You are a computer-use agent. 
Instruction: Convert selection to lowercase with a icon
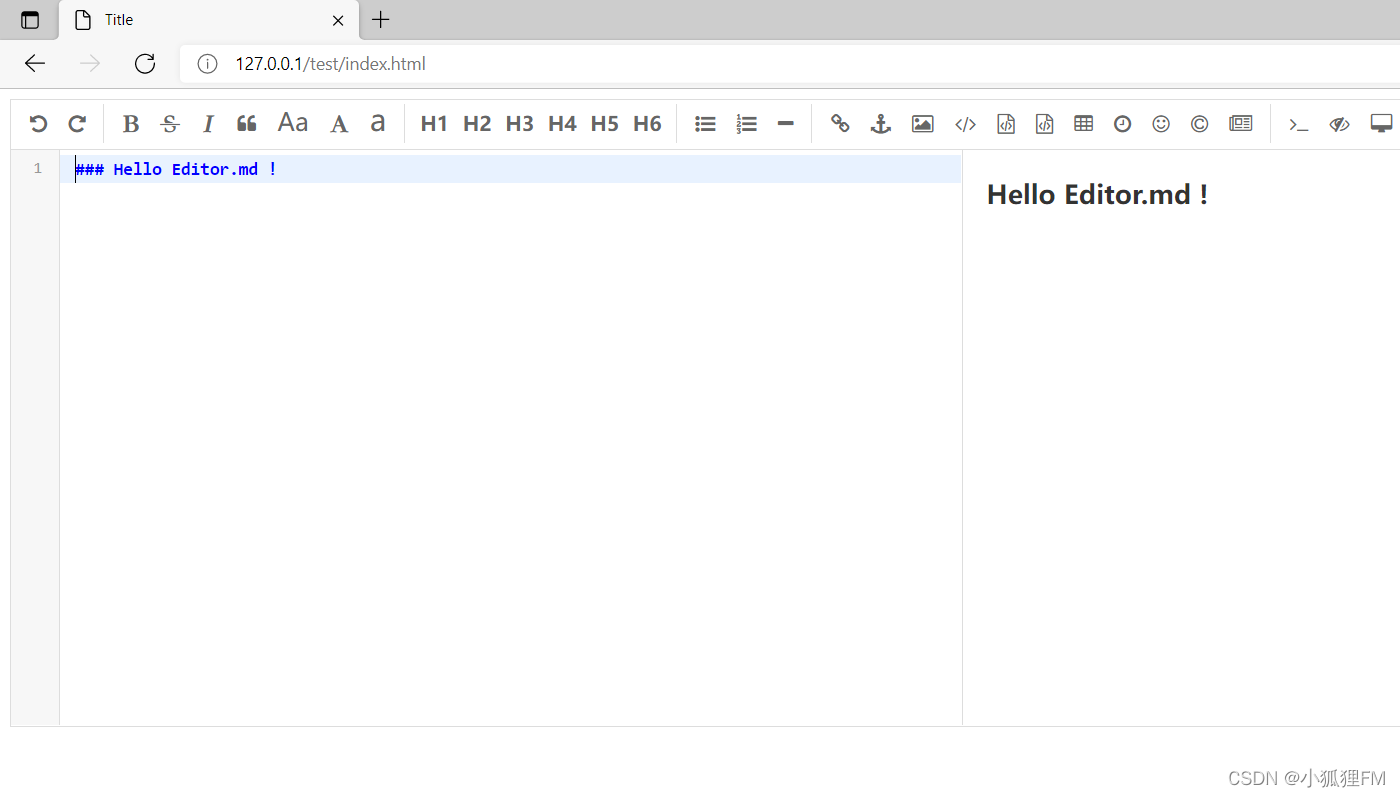(378, 123)
